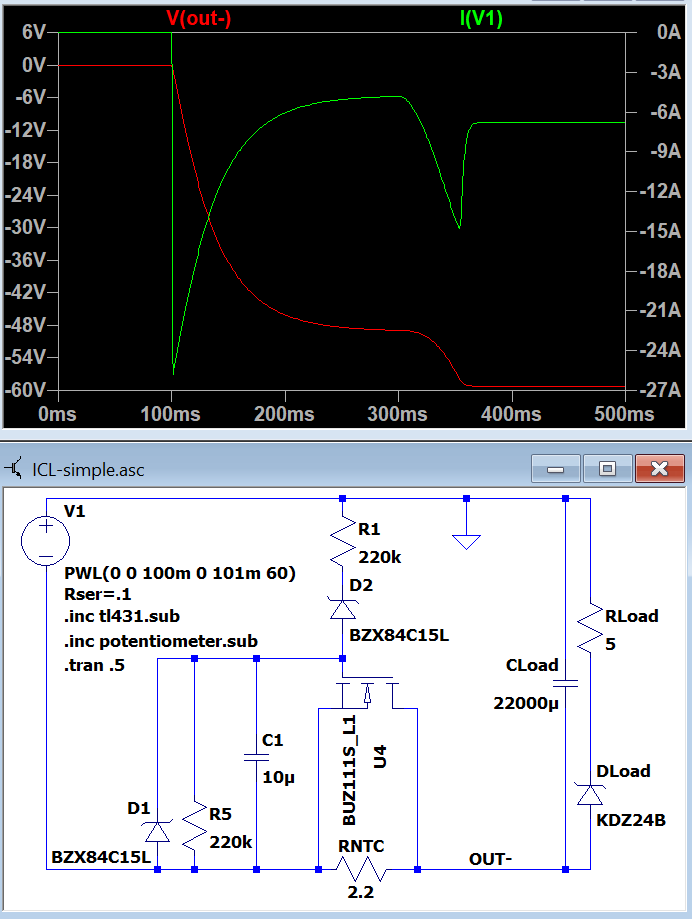This screenshot has height=919, width=692.
Task: Click the OUT- net label
Action: (x=490, y=859)
